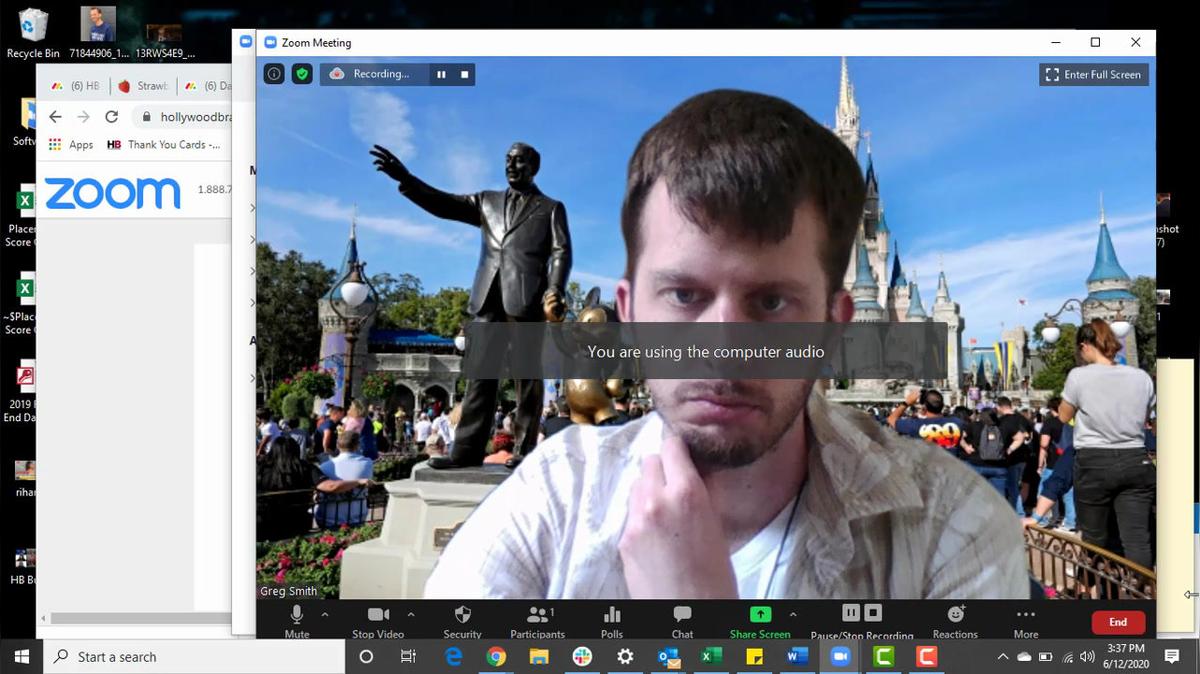
Task: Click the green encryption shield icon
Action: tap(302, 74)
